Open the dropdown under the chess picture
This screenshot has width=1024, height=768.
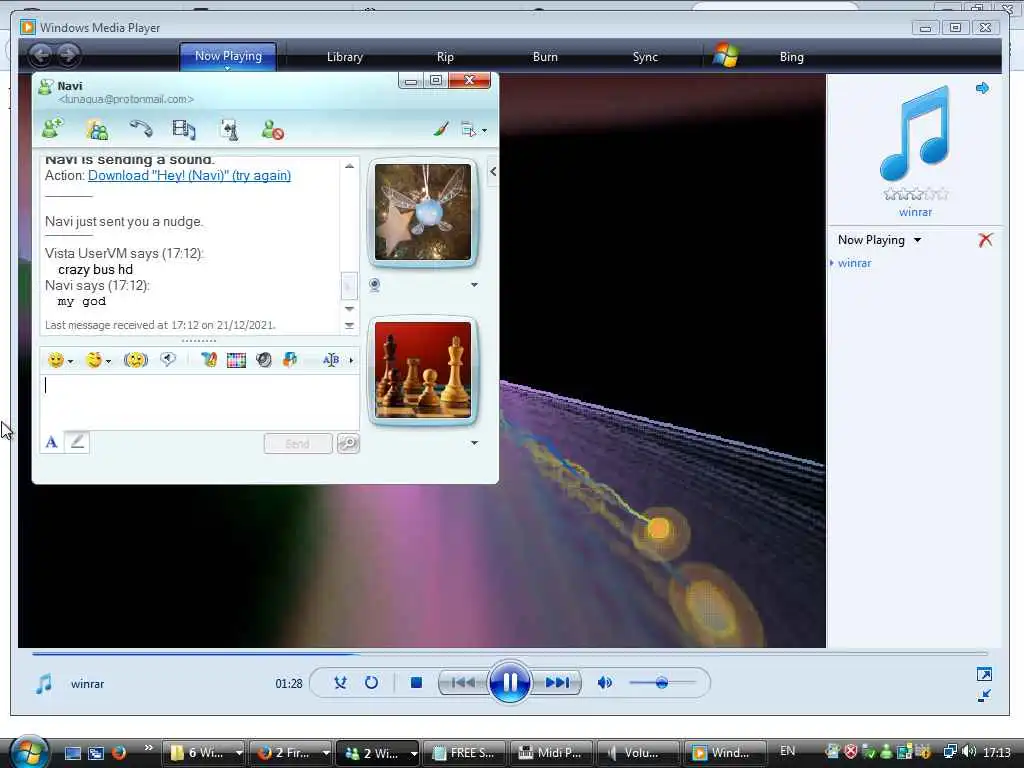click(474, 443)
